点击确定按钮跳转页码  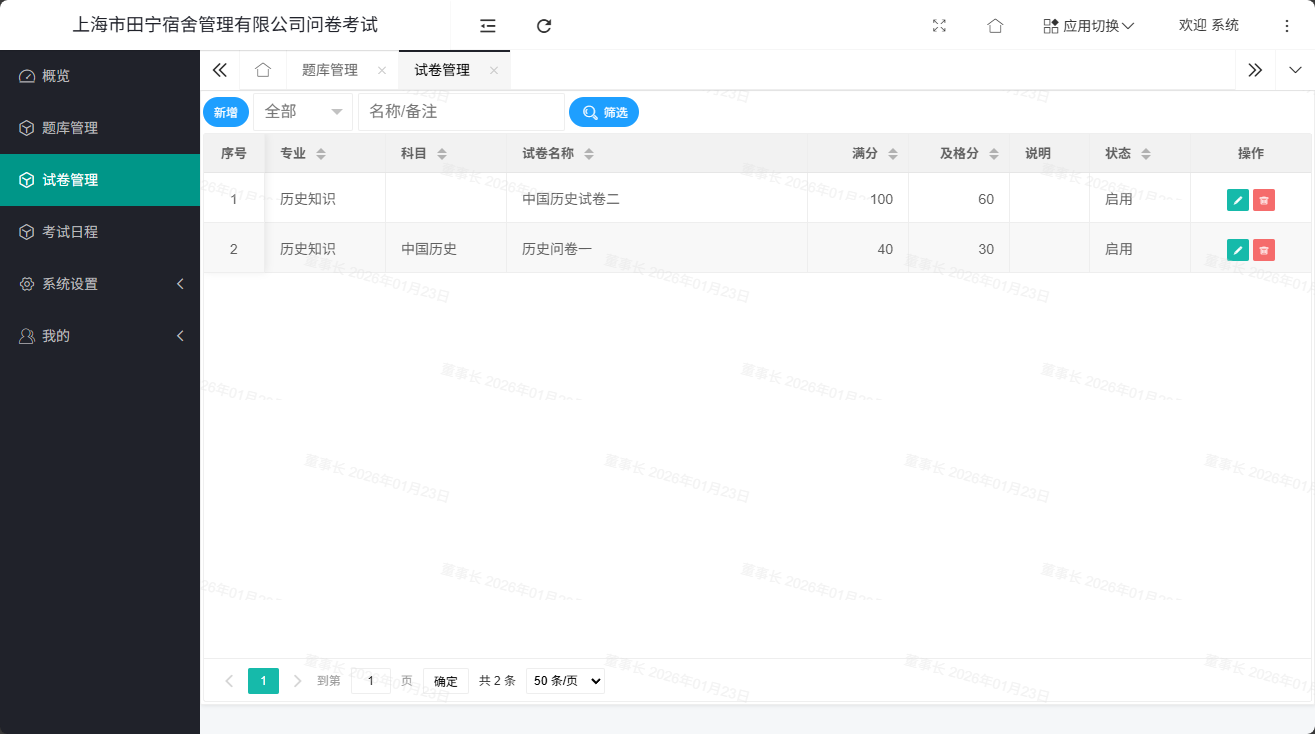coord(445,680)
